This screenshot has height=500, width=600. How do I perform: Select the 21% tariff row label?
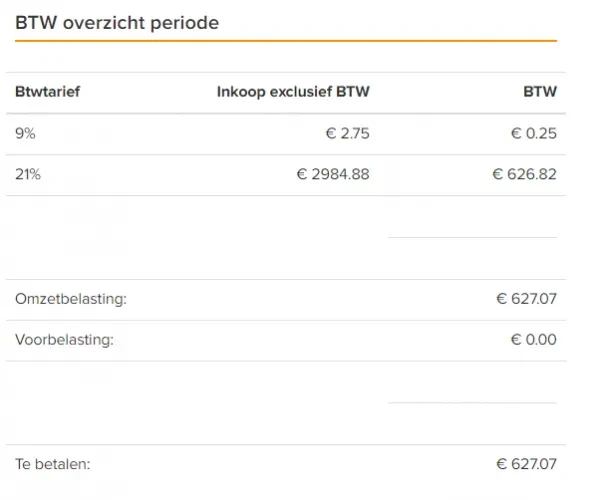pyautogui.click(x=28, y=174)
